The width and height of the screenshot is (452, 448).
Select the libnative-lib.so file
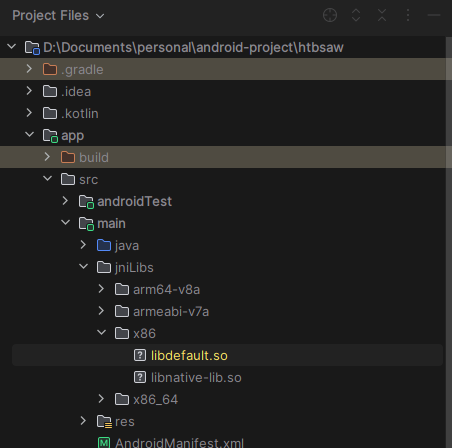tap(196, 378)
